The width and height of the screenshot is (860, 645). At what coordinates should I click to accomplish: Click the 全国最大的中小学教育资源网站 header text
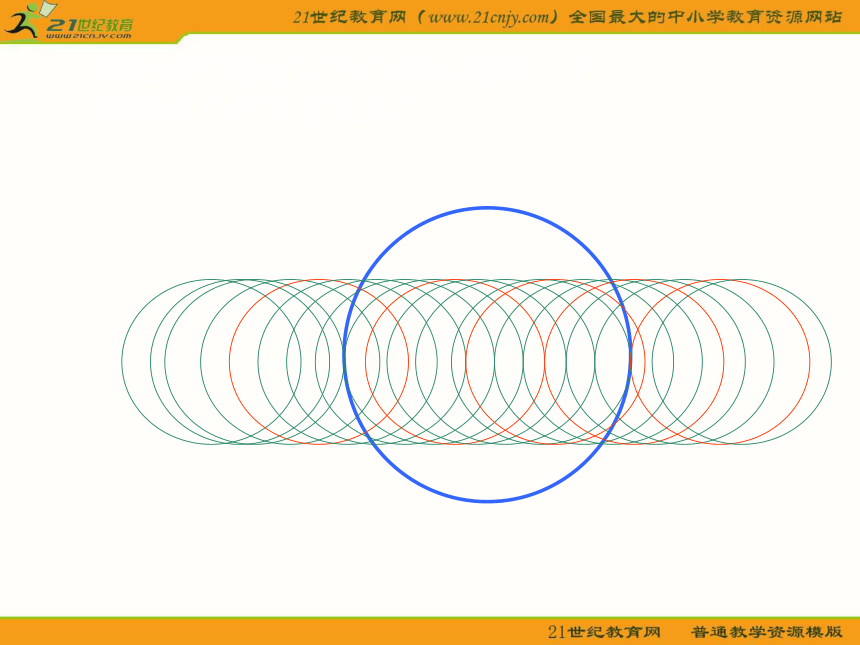pos(705,17)
